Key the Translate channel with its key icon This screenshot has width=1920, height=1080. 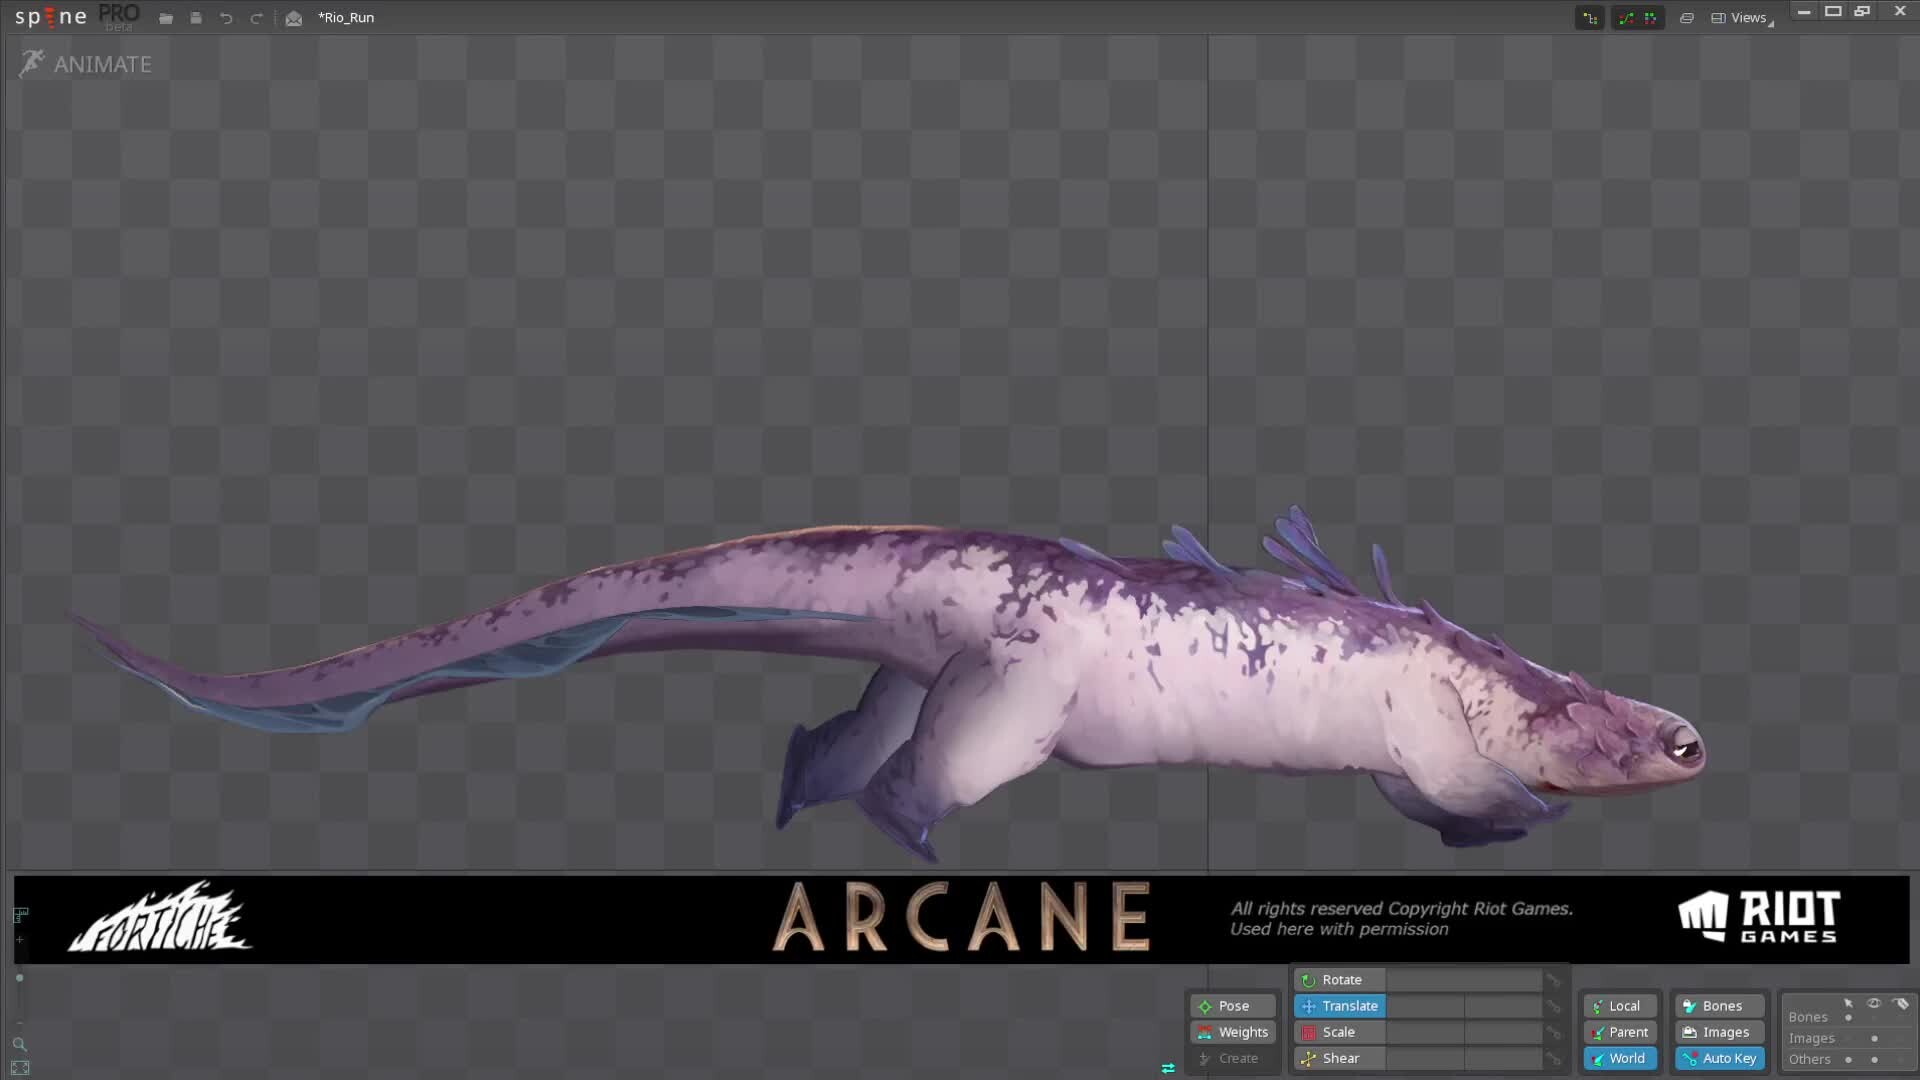[x=1554, y=1006]
